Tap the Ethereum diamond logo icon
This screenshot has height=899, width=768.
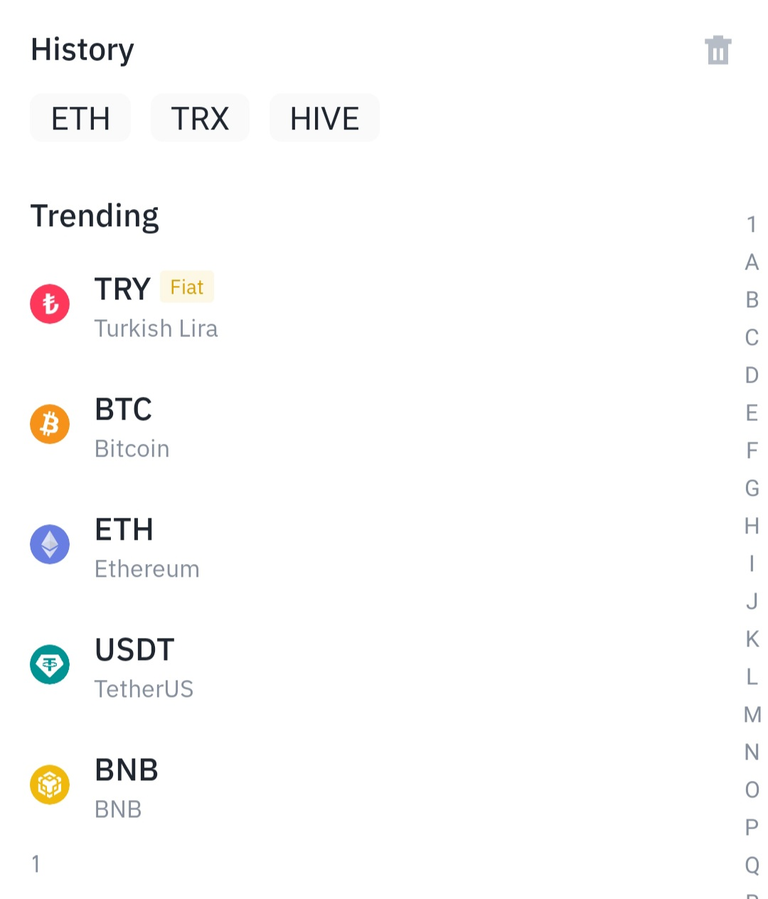(x=50, y=544)
